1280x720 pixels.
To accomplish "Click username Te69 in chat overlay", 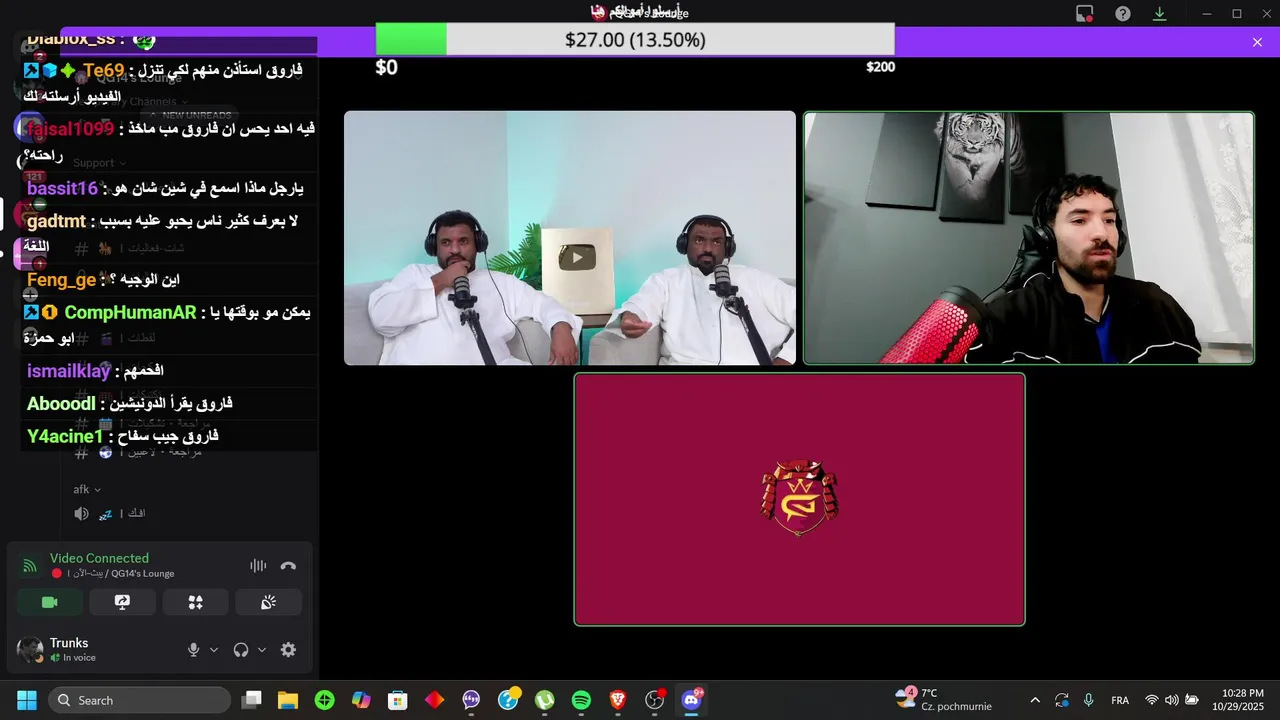I will (x=104, y=71).
